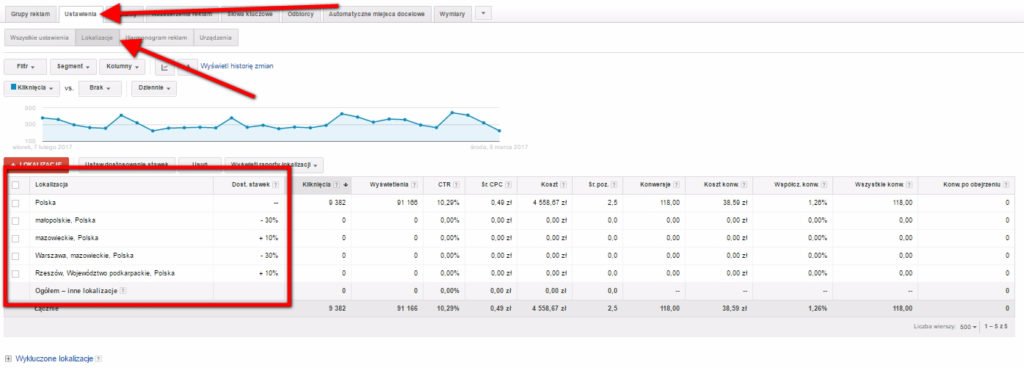This screenshot has width=1024, height=368.
Task: Open help icon next to Konw. po obejrzeniu
Action: (1005, 185)
